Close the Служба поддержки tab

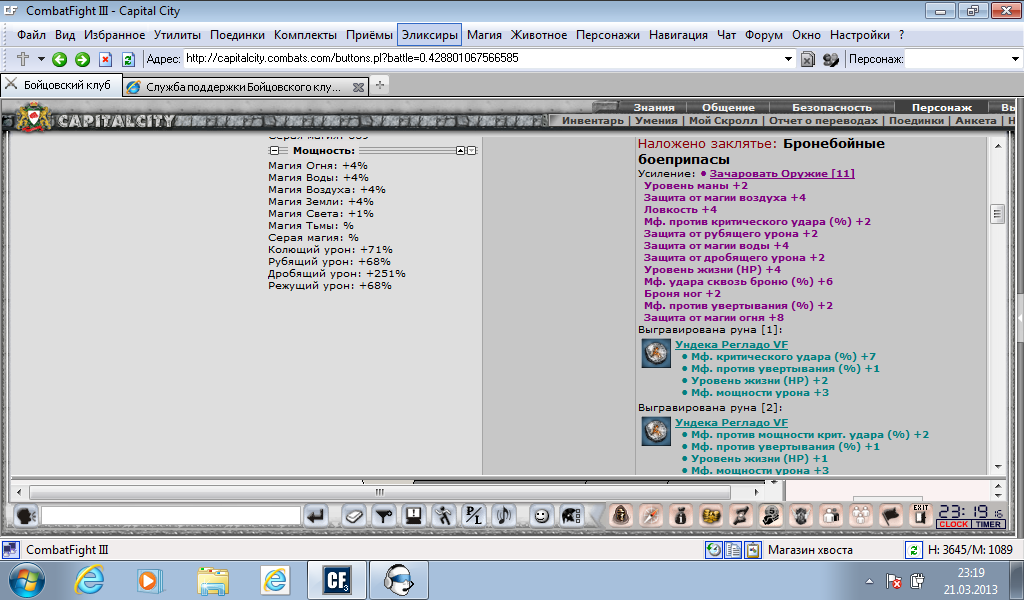[358, 87]
